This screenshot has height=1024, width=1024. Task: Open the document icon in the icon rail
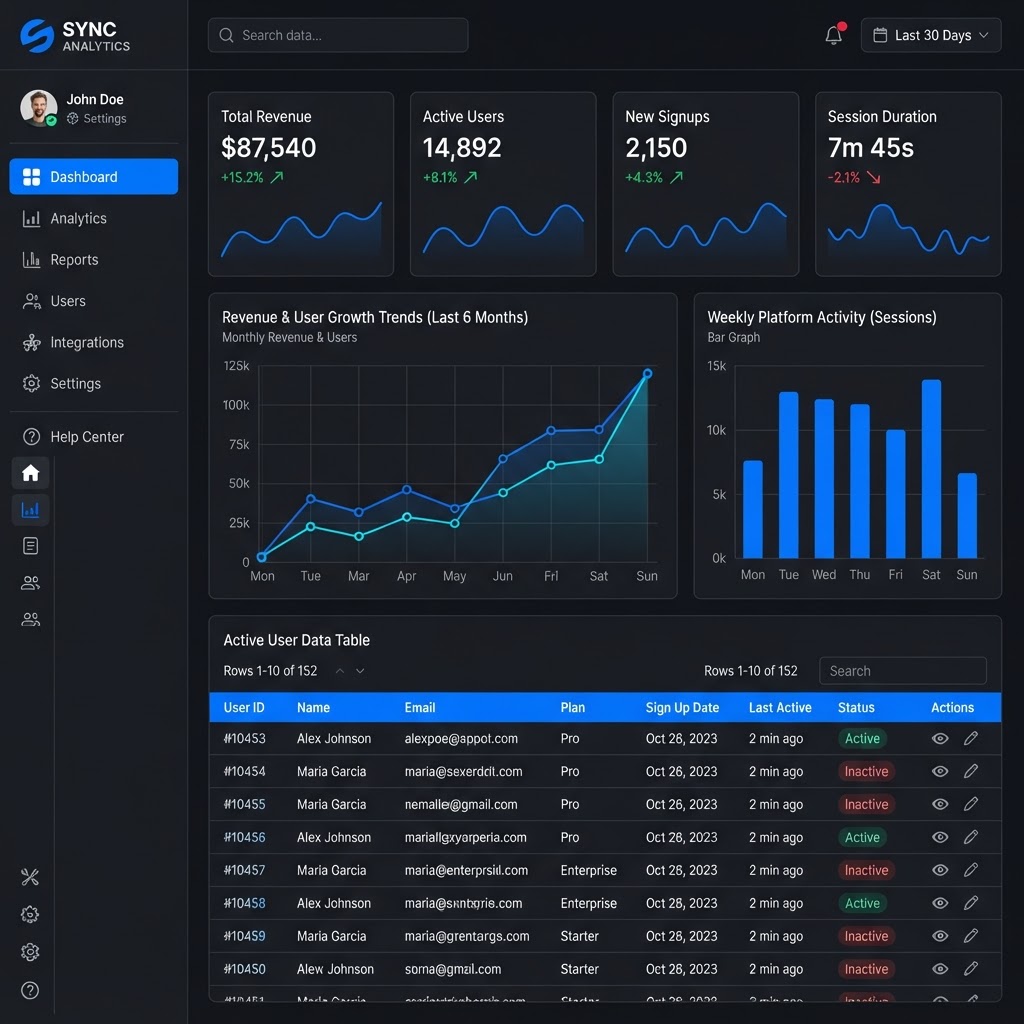pos(31,546)
